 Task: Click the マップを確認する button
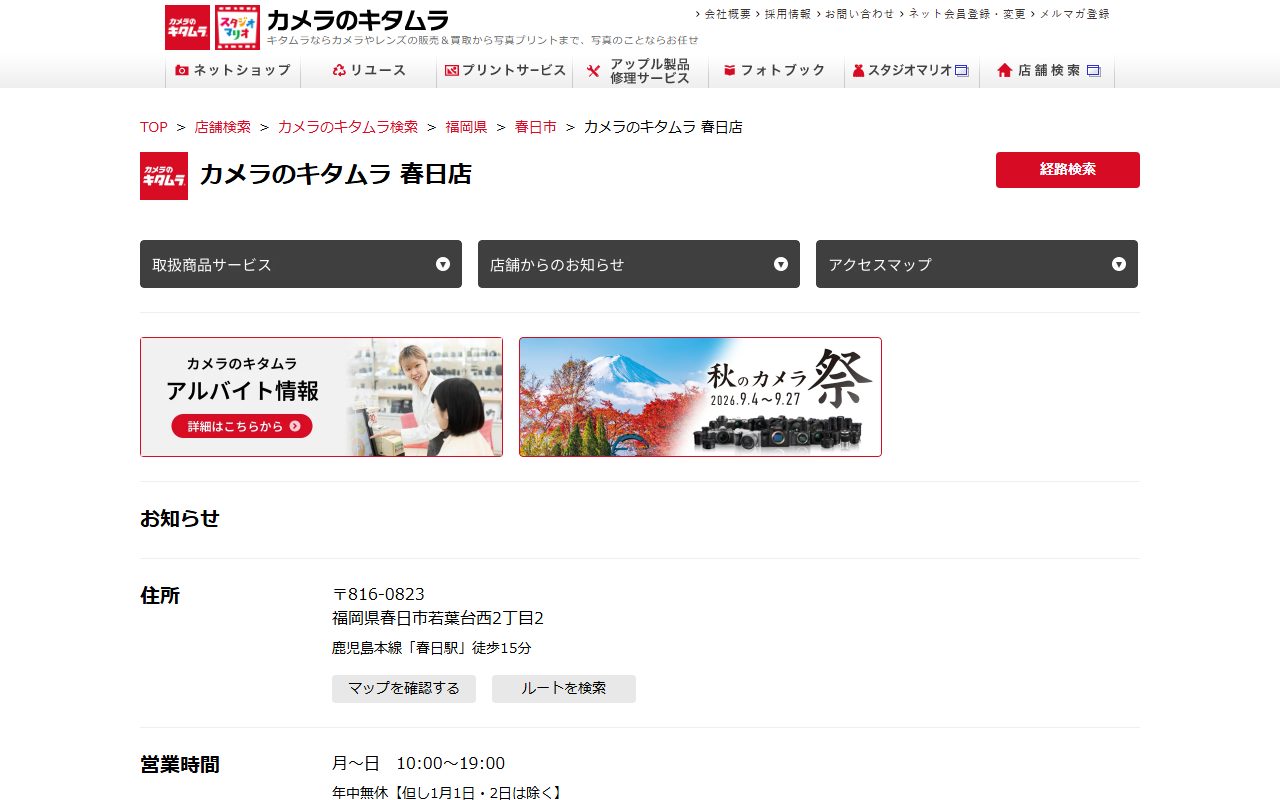pyautogui.click(x=404, y=689)
